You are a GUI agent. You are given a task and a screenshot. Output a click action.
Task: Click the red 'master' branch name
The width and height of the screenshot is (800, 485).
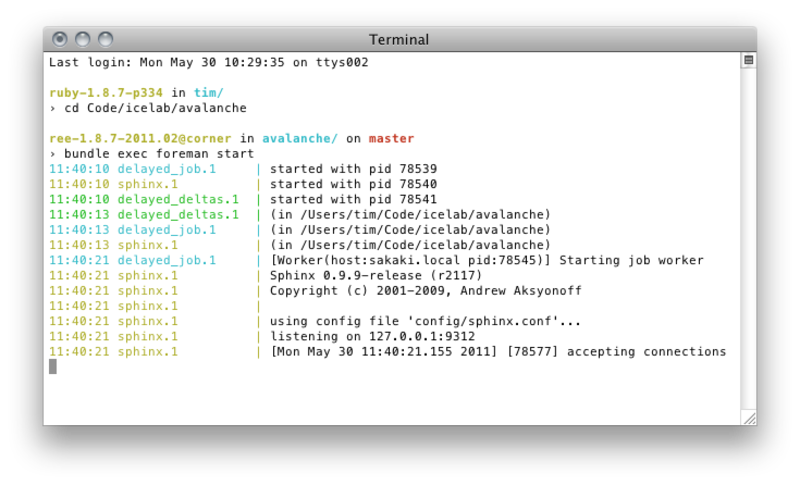pyautogui.click(x=391, y=138)
